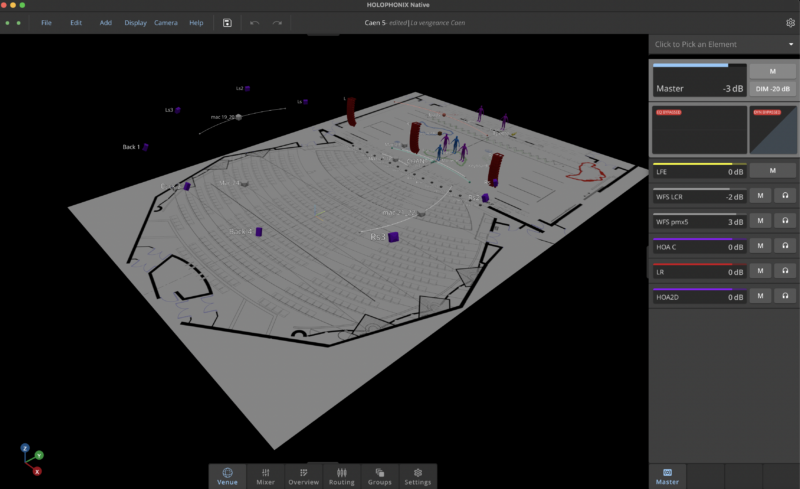The height and width of the screenshot is (489, 800).
Task: Listen to HOA2D via headphone icon
Action: tap(786, 296)
